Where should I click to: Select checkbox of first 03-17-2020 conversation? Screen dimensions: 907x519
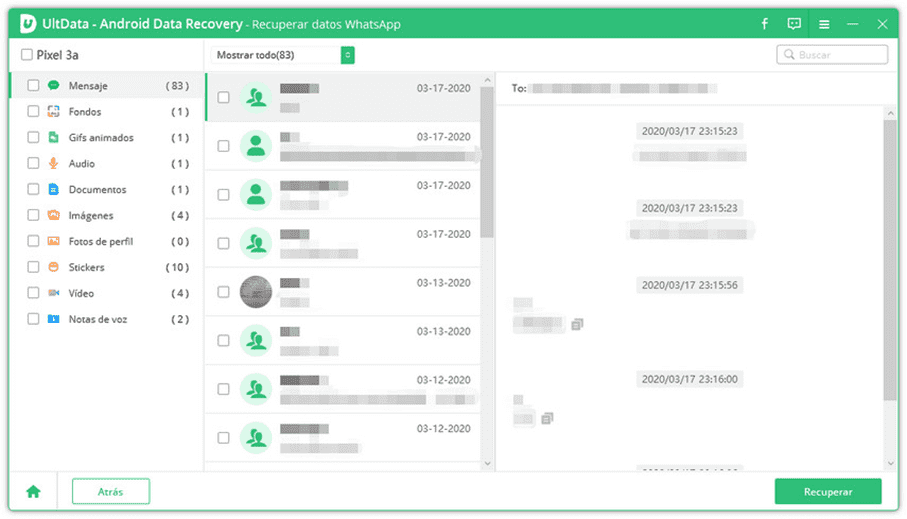click(223, 97)
